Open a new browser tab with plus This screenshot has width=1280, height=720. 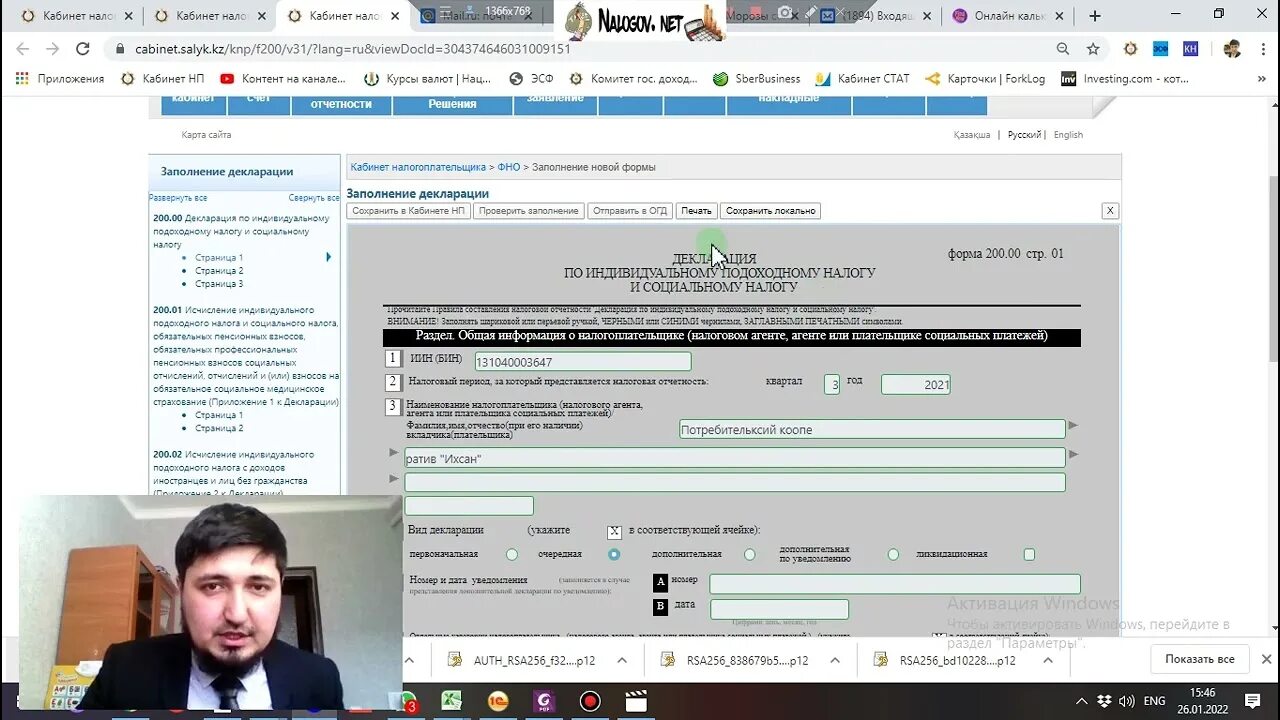(x=1095, y=15)
